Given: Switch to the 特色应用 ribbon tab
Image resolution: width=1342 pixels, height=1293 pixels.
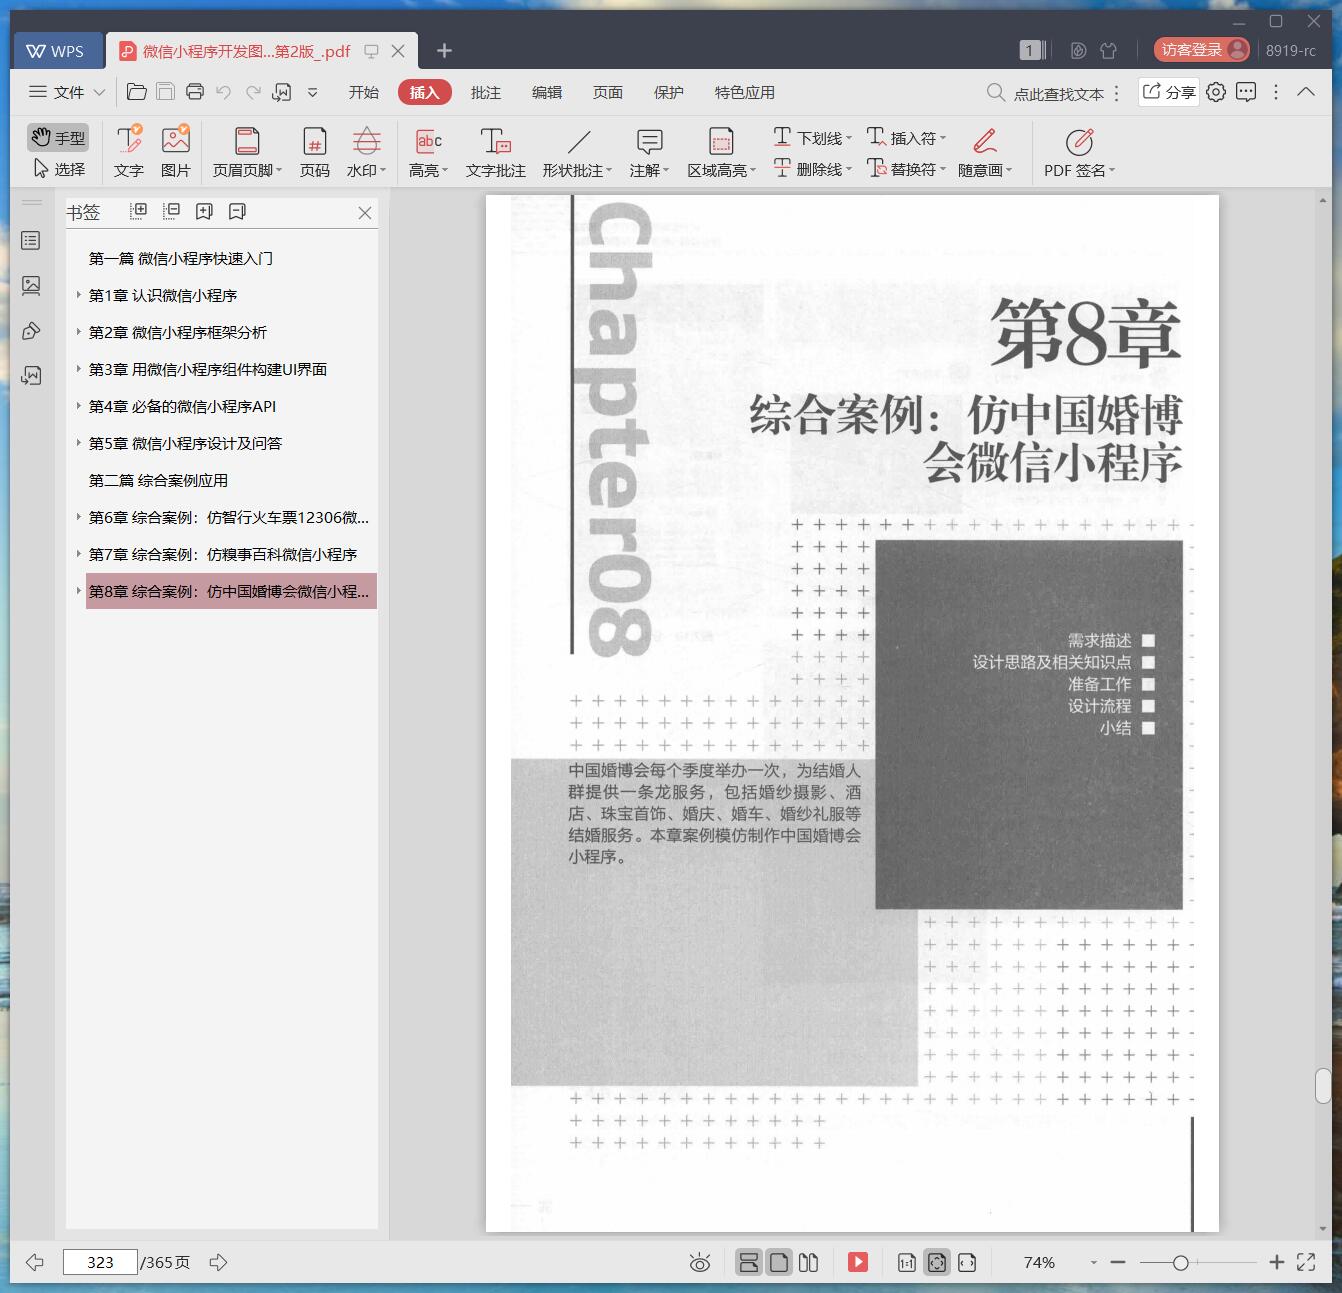Looking at the screenshot, I should point(745,92).
